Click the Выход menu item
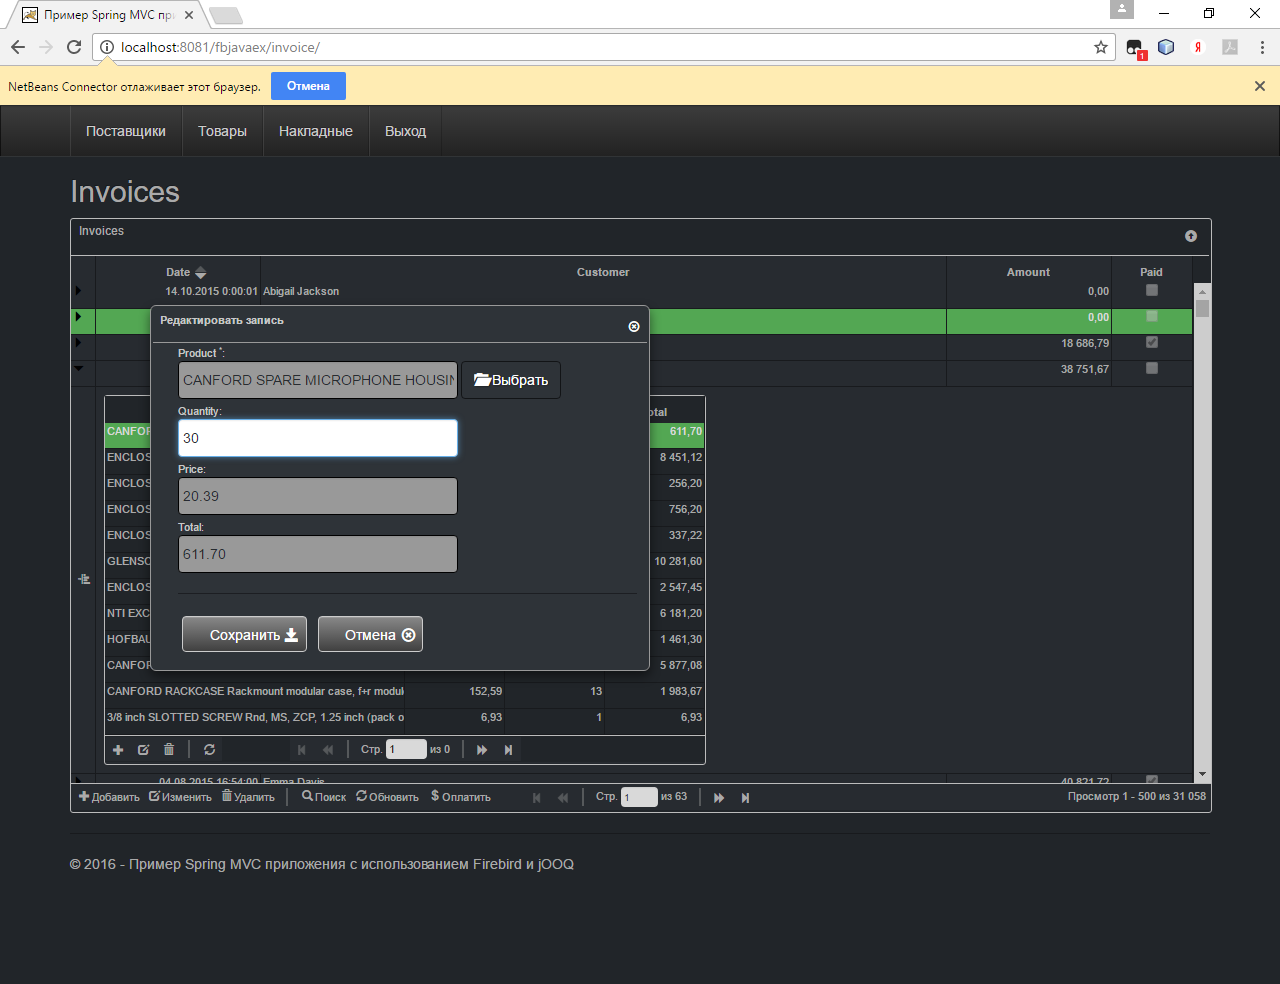1280x984 pixels. tap(406, 131)
